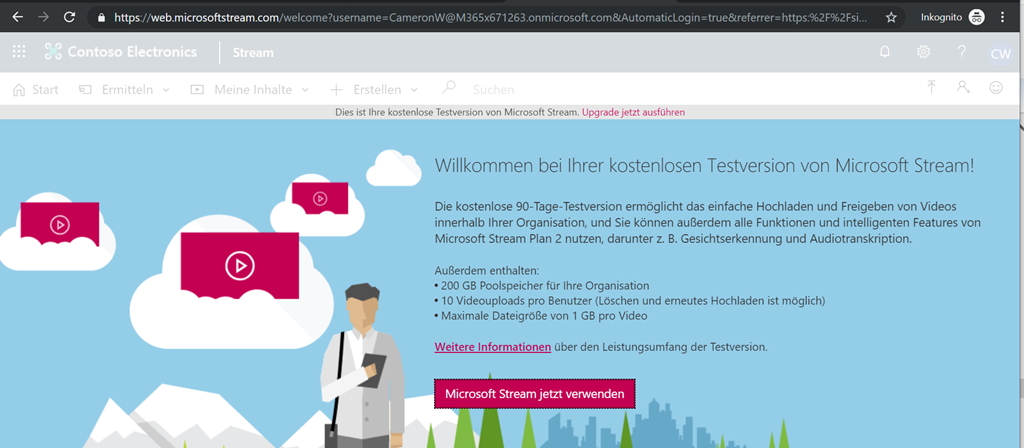Click 'Außerdem enthalten:' text

point(487,270)
